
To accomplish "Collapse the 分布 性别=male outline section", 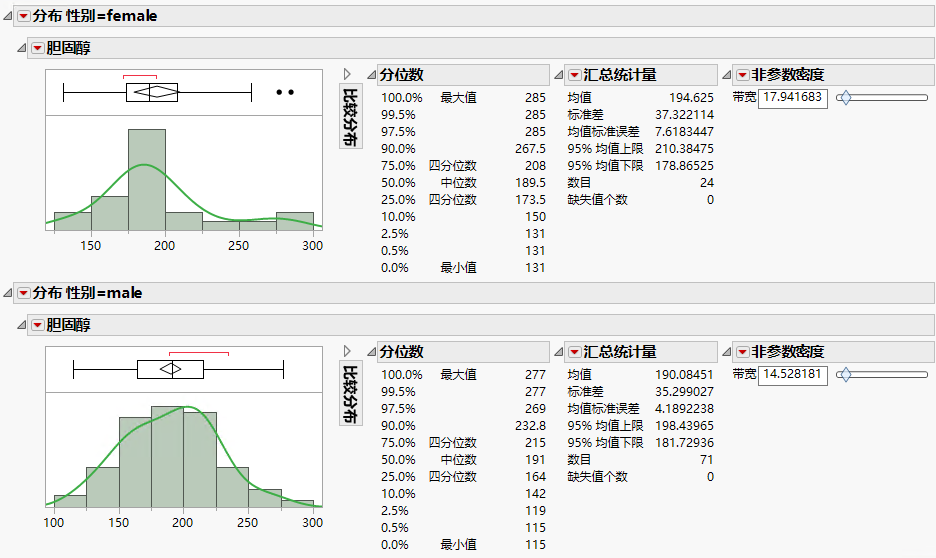I will (x=8, y=293).
